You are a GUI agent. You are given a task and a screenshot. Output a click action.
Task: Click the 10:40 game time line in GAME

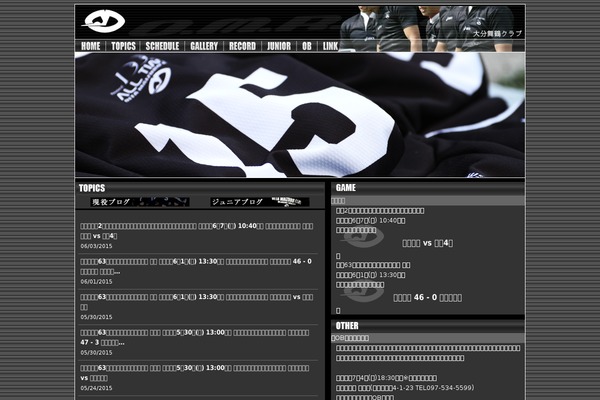coord(370,220)
